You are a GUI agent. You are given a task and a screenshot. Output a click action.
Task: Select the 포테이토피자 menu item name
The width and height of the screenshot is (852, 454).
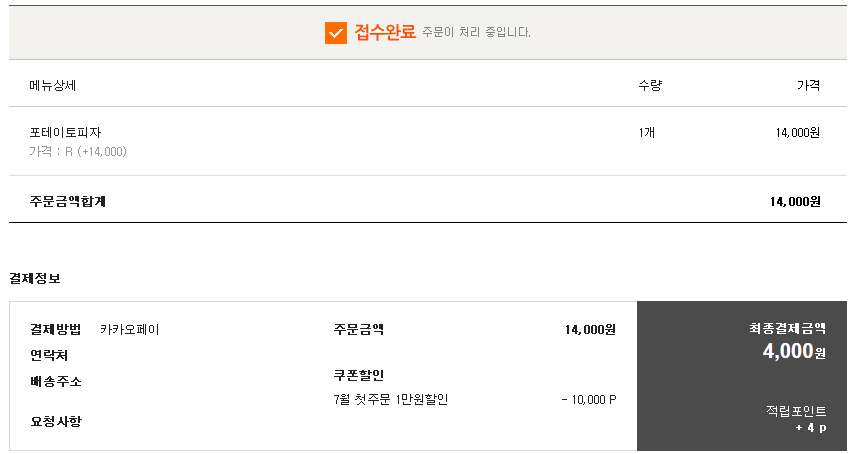click(65, 133)
